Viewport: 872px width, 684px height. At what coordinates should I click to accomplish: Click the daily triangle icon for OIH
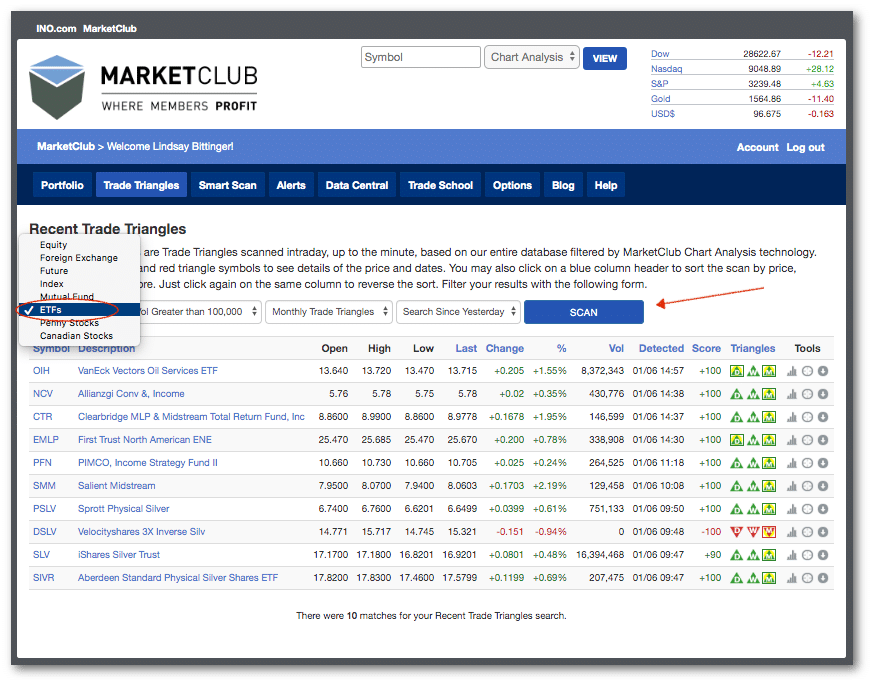tap(736, 371)
